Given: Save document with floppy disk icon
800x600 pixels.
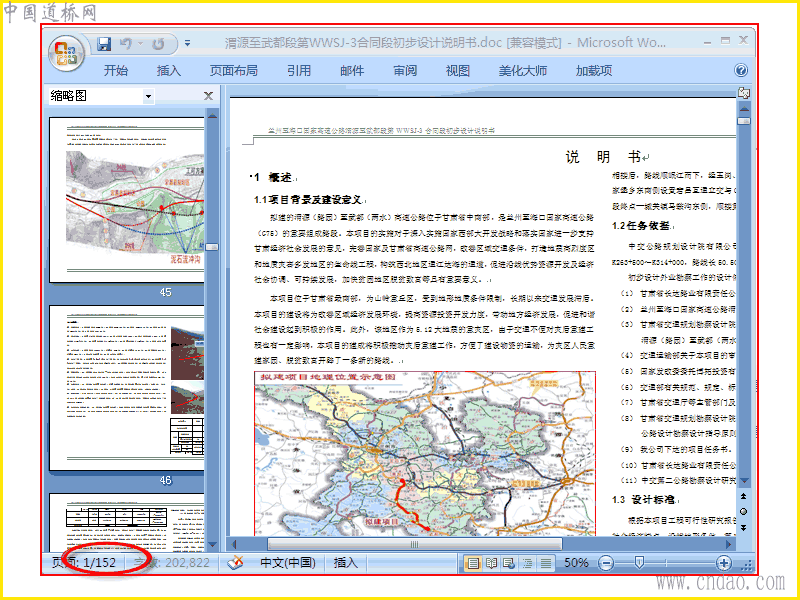Looking at the screenshot, I should pyautogui.click(x=104, y=44).
